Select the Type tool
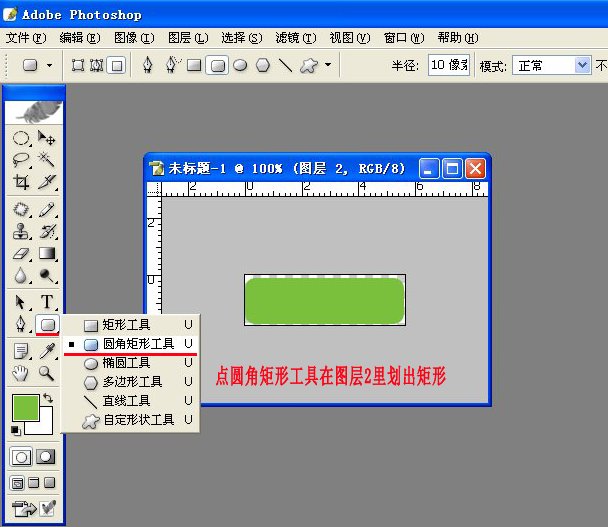This screenshot has height=527, width=608. click(x=47, y=302)
